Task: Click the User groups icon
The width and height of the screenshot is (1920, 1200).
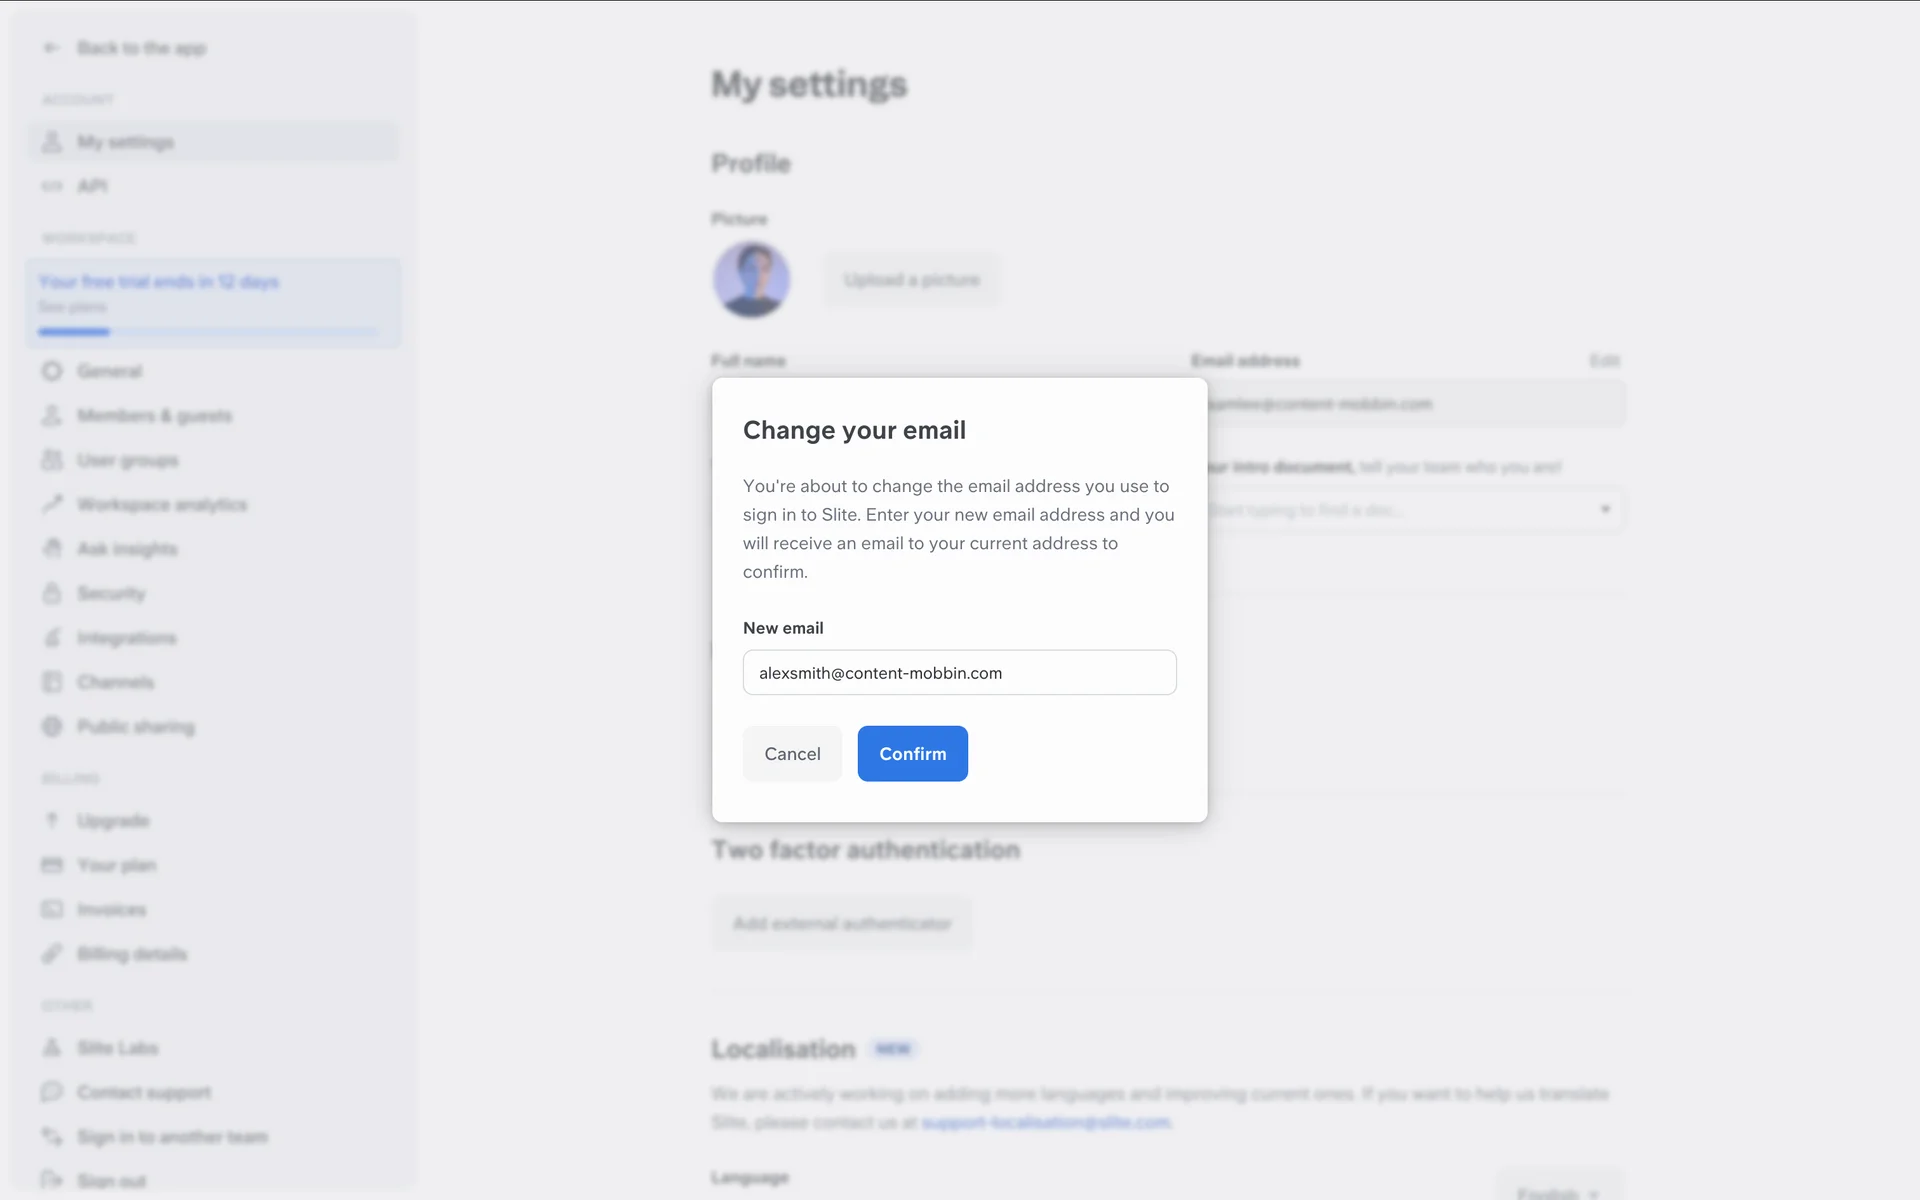Action: point(52,460)
